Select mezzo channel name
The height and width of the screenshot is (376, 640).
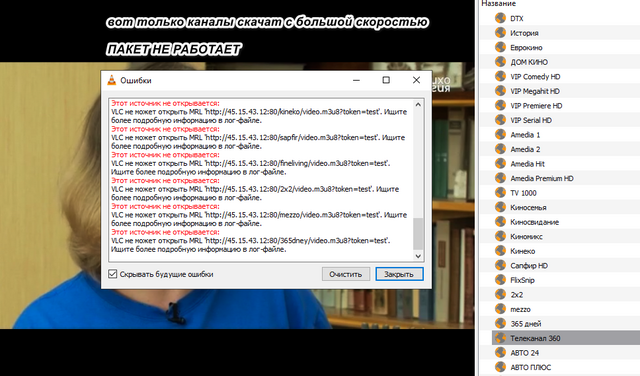click(x=520, y=309)
